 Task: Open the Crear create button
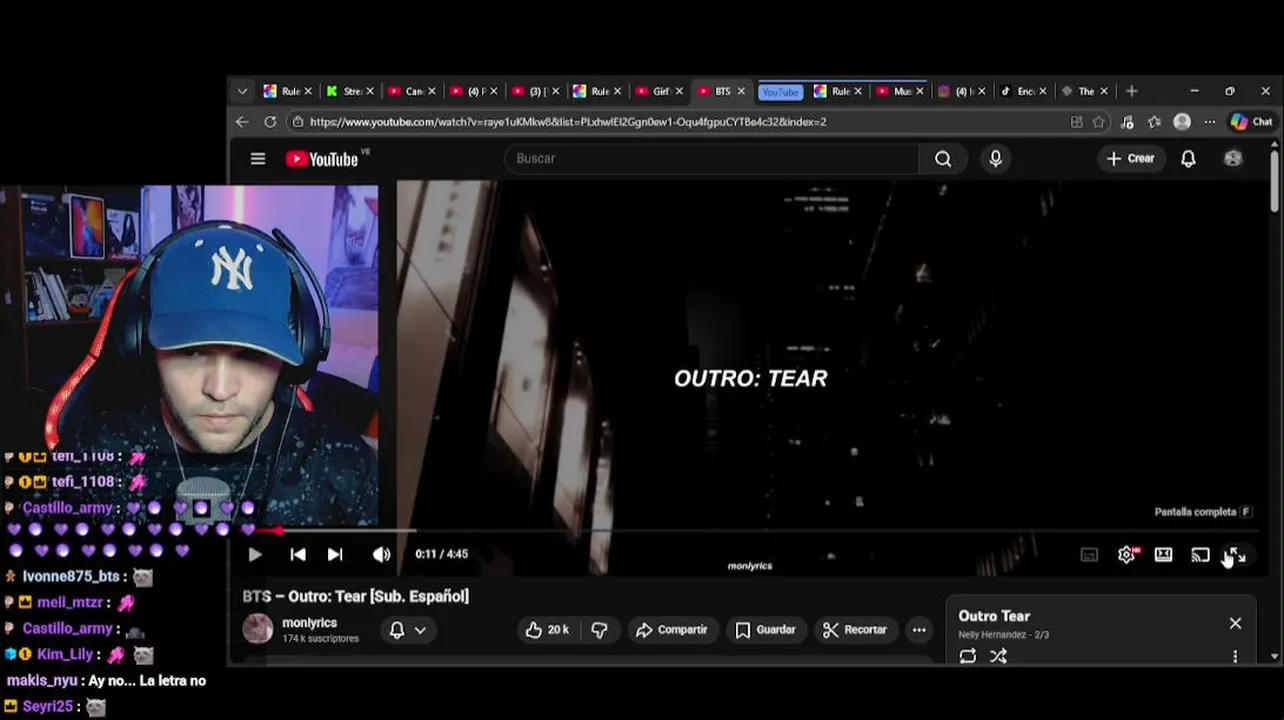1130,159
